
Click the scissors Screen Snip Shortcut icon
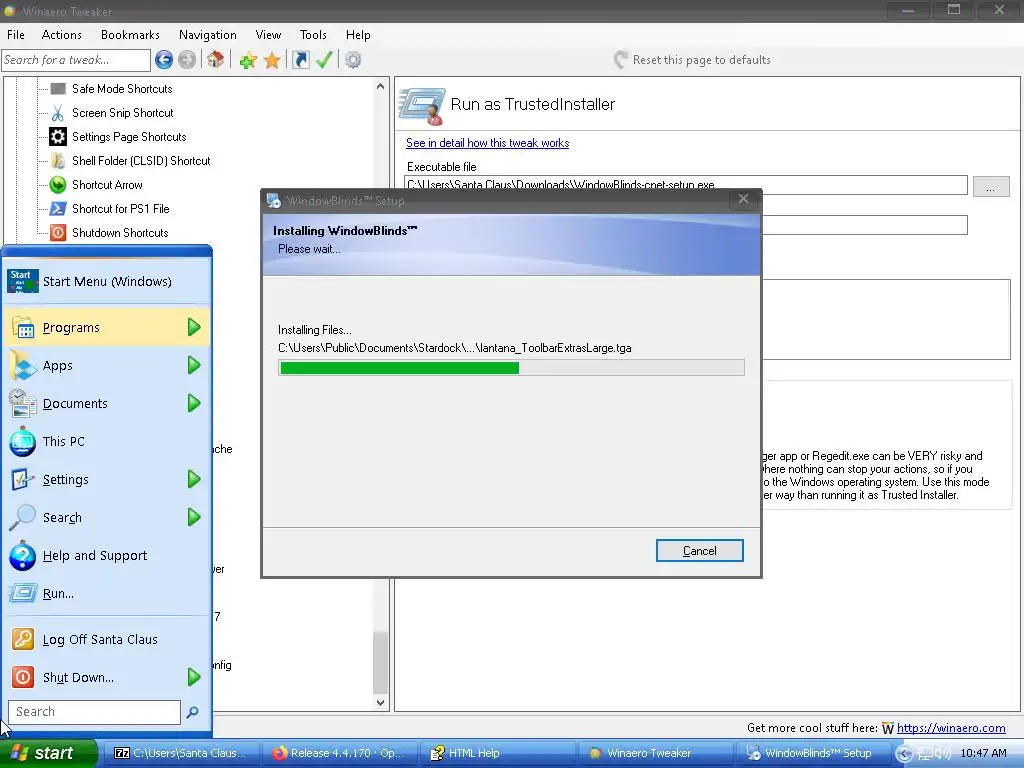pos(58,113)
